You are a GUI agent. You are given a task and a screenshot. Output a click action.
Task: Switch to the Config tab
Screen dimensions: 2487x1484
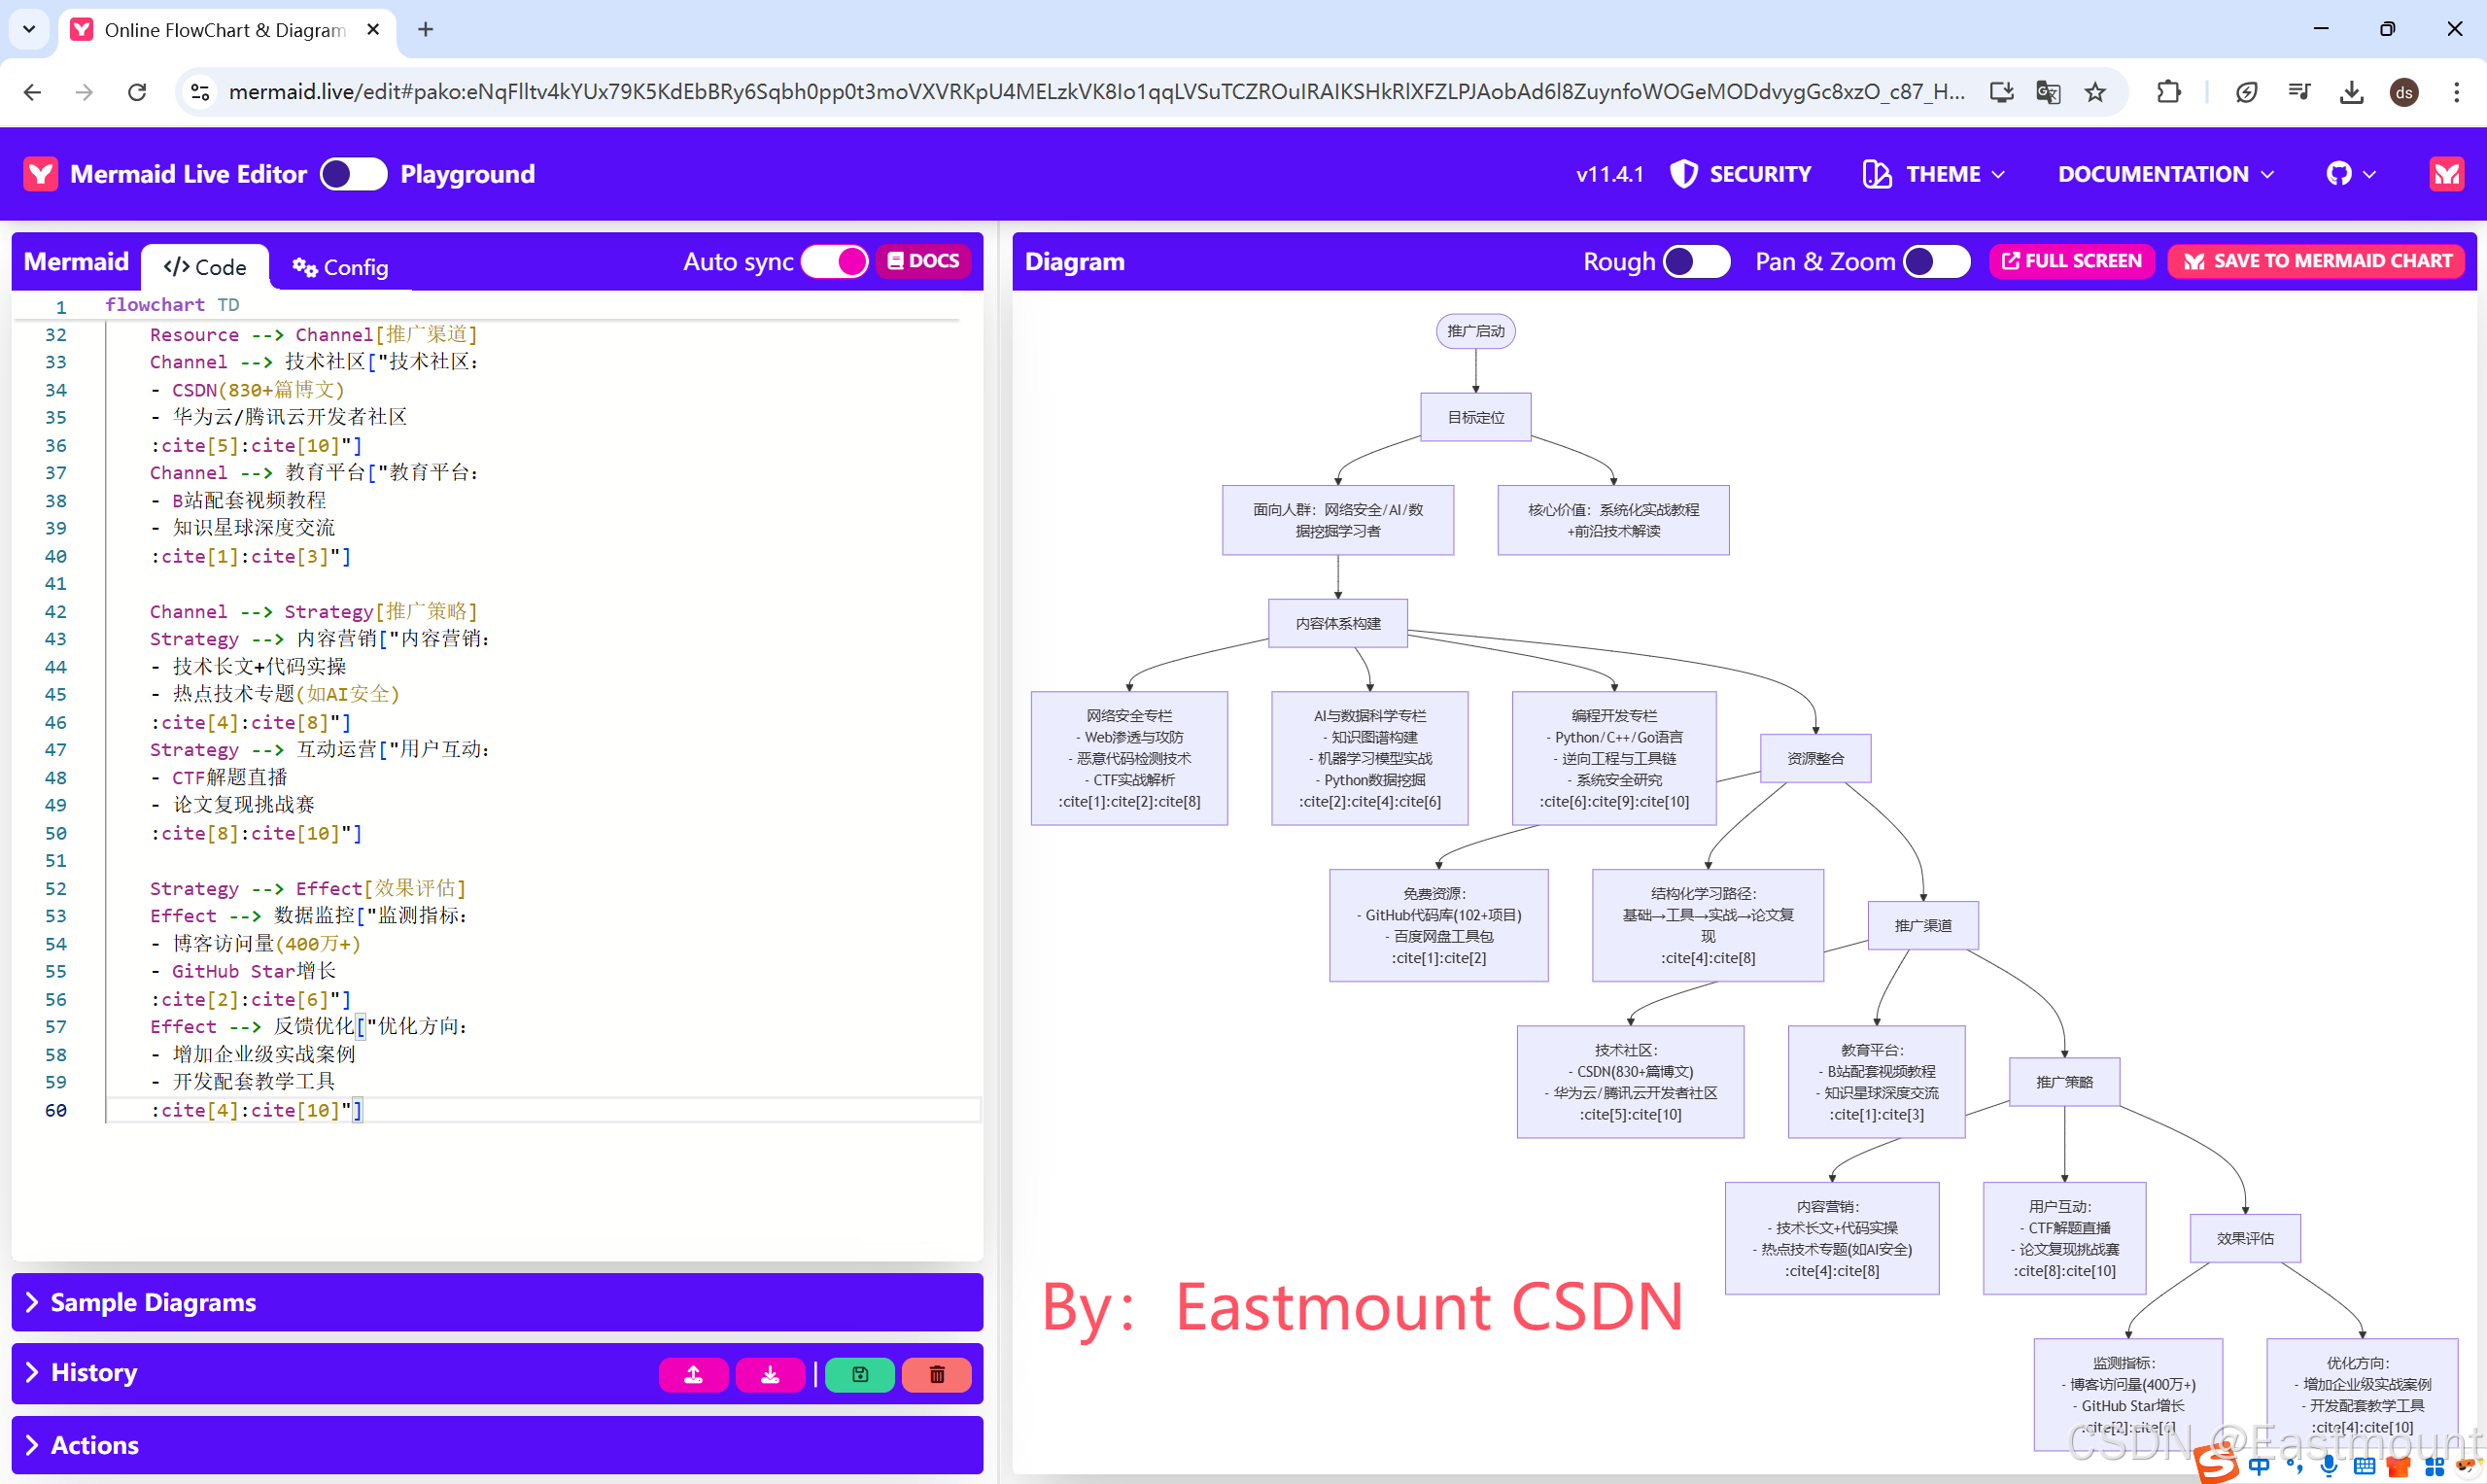tap(340, 267)
